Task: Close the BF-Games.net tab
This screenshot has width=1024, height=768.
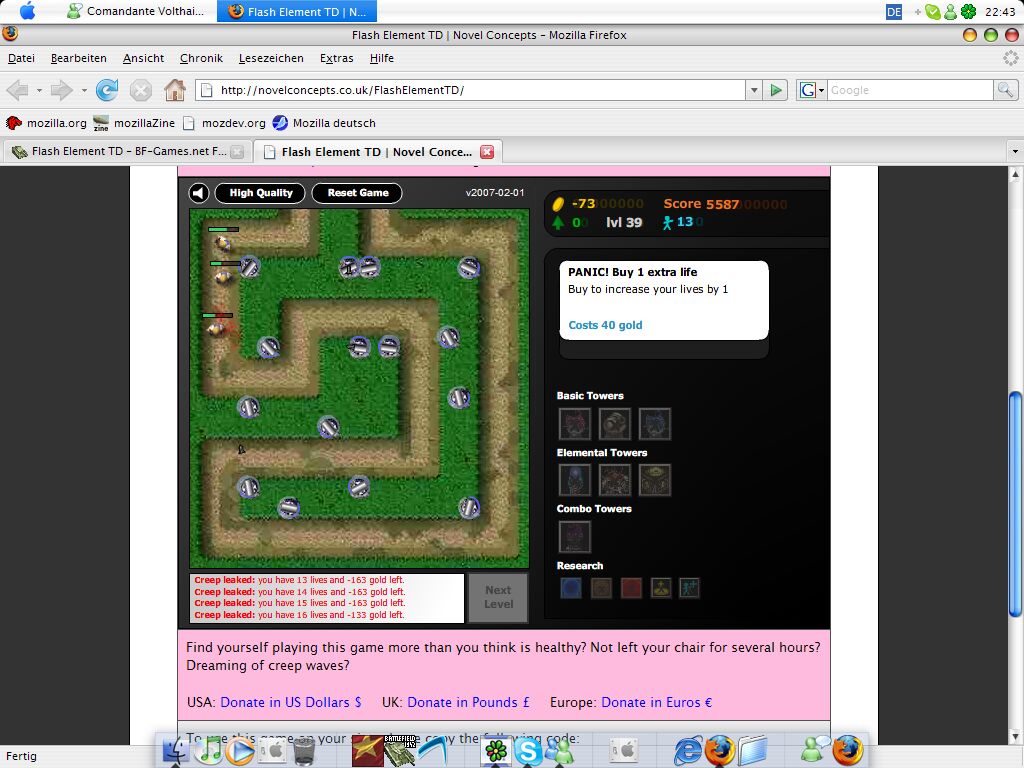Action: click(237, 152)
